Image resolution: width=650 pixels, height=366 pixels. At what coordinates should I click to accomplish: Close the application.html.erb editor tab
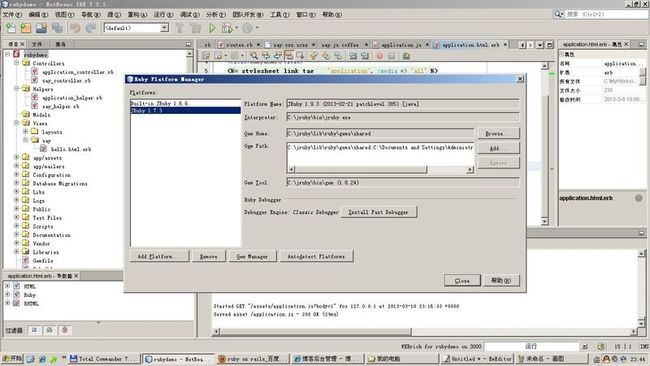(506, 44)
